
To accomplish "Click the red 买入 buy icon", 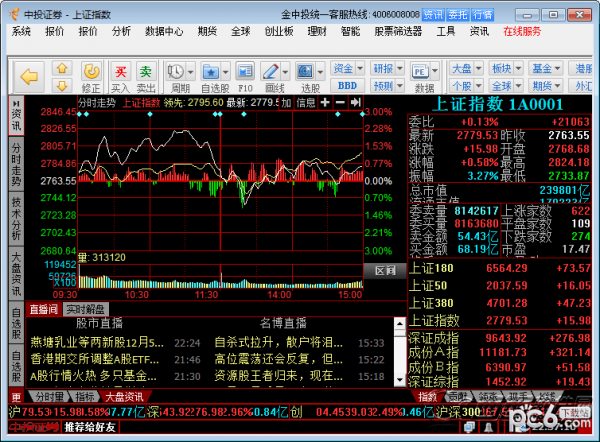I will [121, 71].
